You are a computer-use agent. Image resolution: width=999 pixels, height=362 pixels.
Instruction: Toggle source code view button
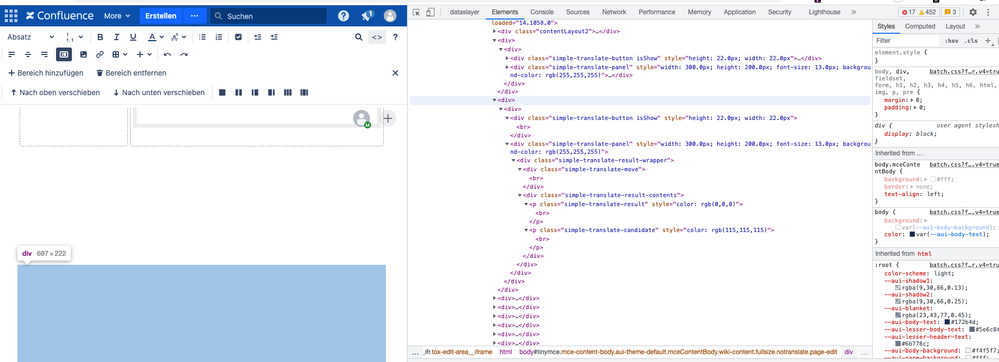(377, 38)
